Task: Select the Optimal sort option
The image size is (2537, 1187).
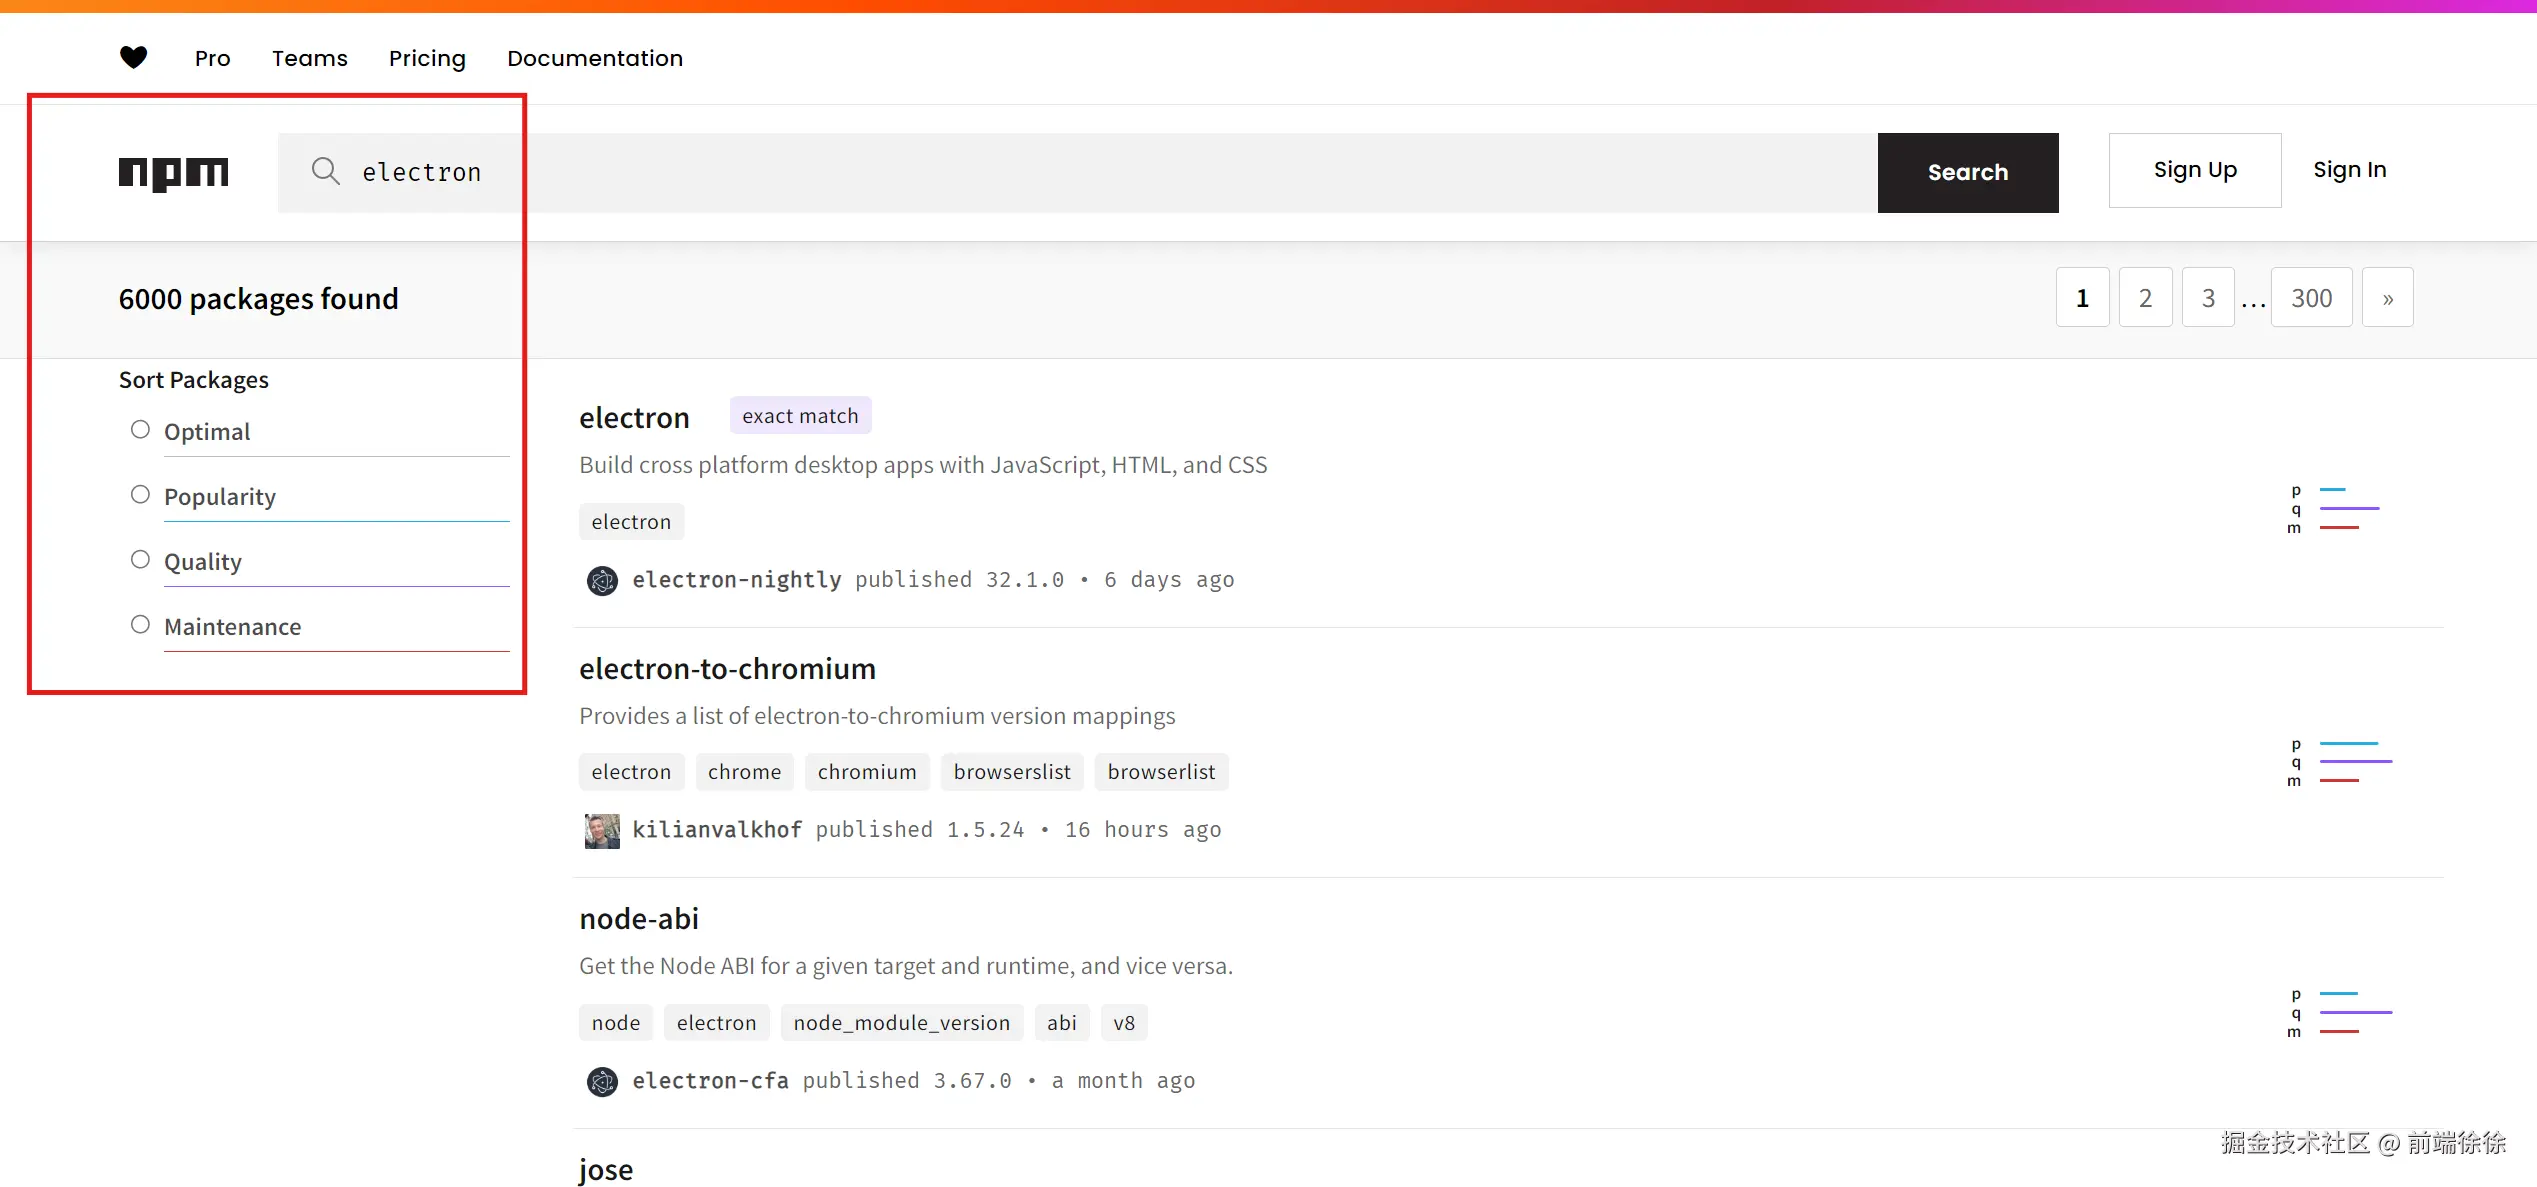Action: tap(140, 430)
